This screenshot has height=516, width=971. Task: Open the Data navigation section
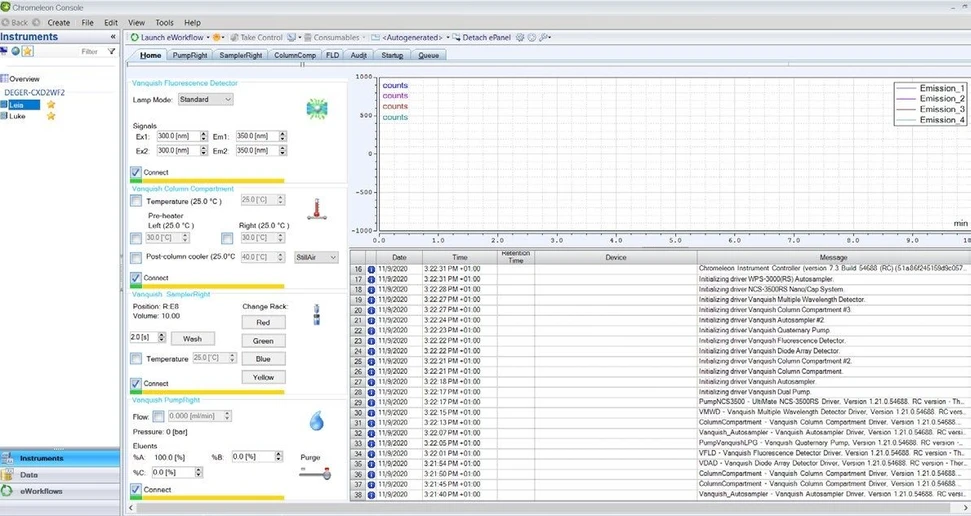(x=60, y=474)
